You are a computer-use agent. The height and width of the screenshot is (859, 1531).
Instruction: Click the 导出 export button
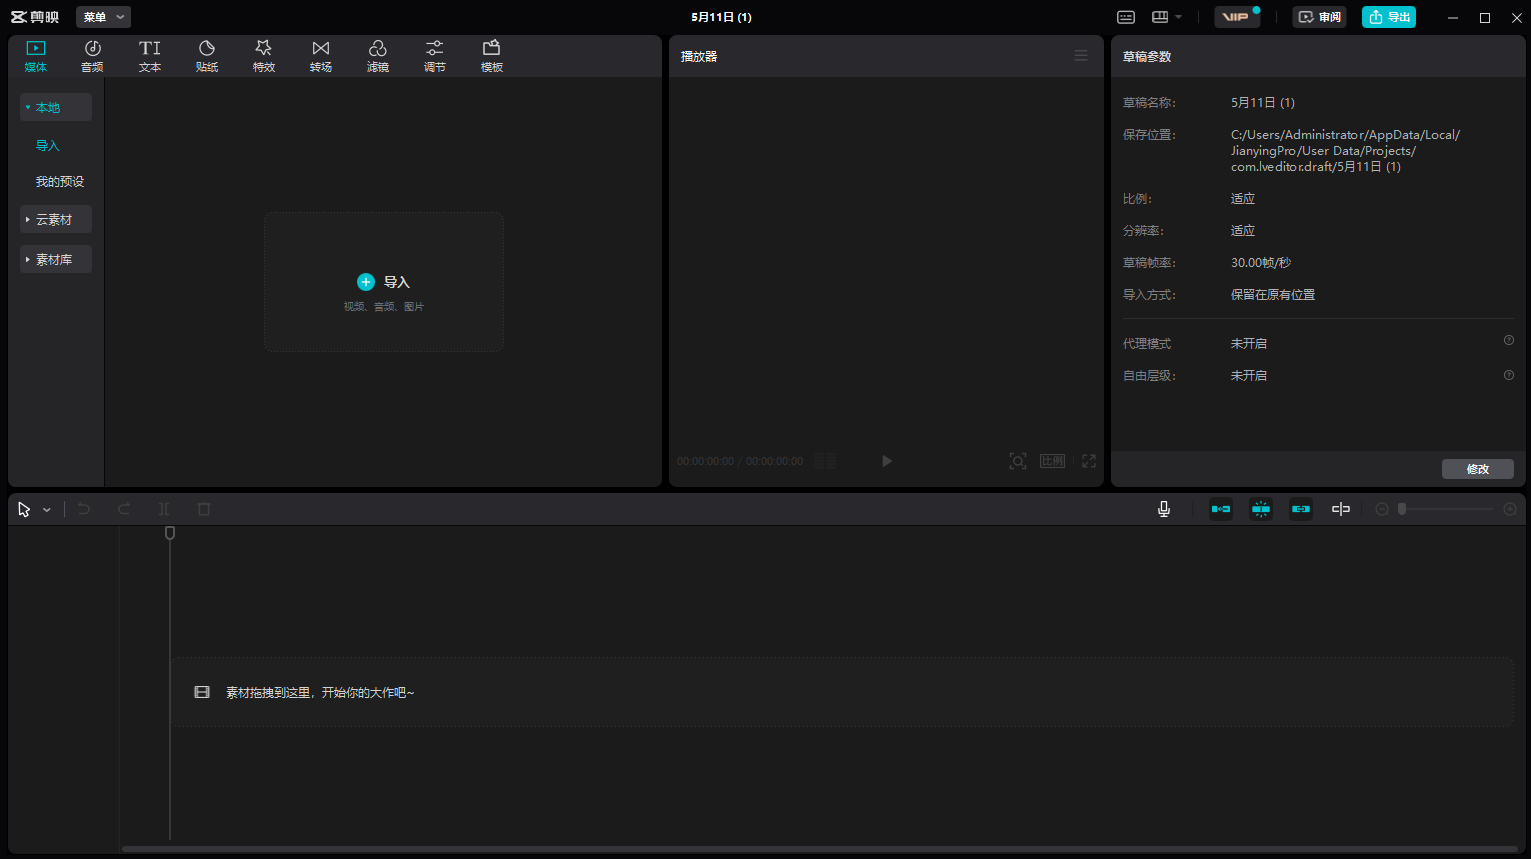point(1389,17)
